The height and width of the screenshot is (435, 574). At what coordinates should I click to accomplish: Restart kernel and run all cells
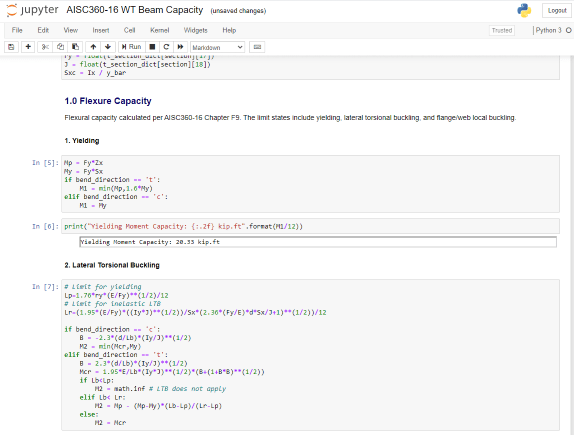coord(180,47)
